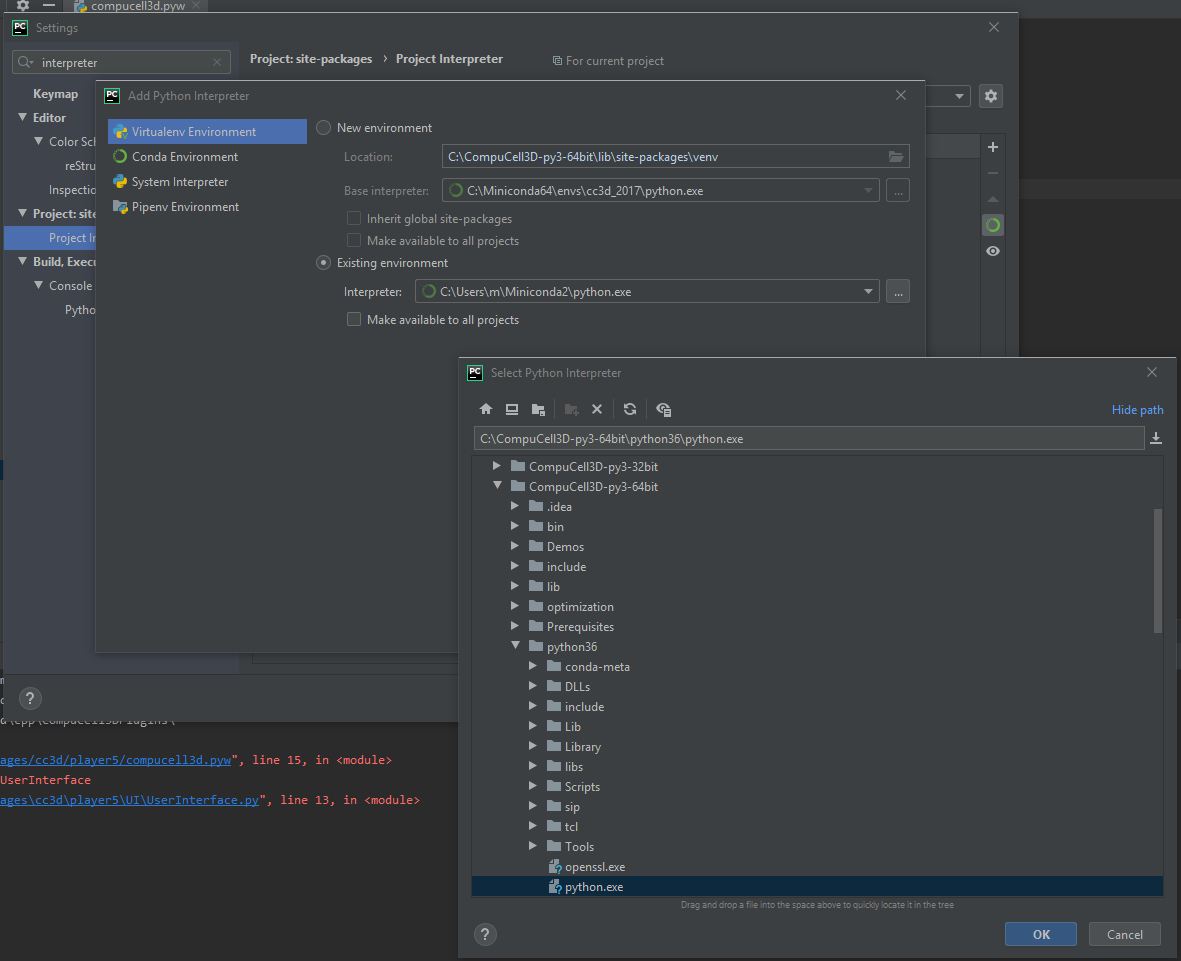Collapse CompuCell3D-py3-64bit folder
1181x961 pixels.
click(x=497, y=486)
